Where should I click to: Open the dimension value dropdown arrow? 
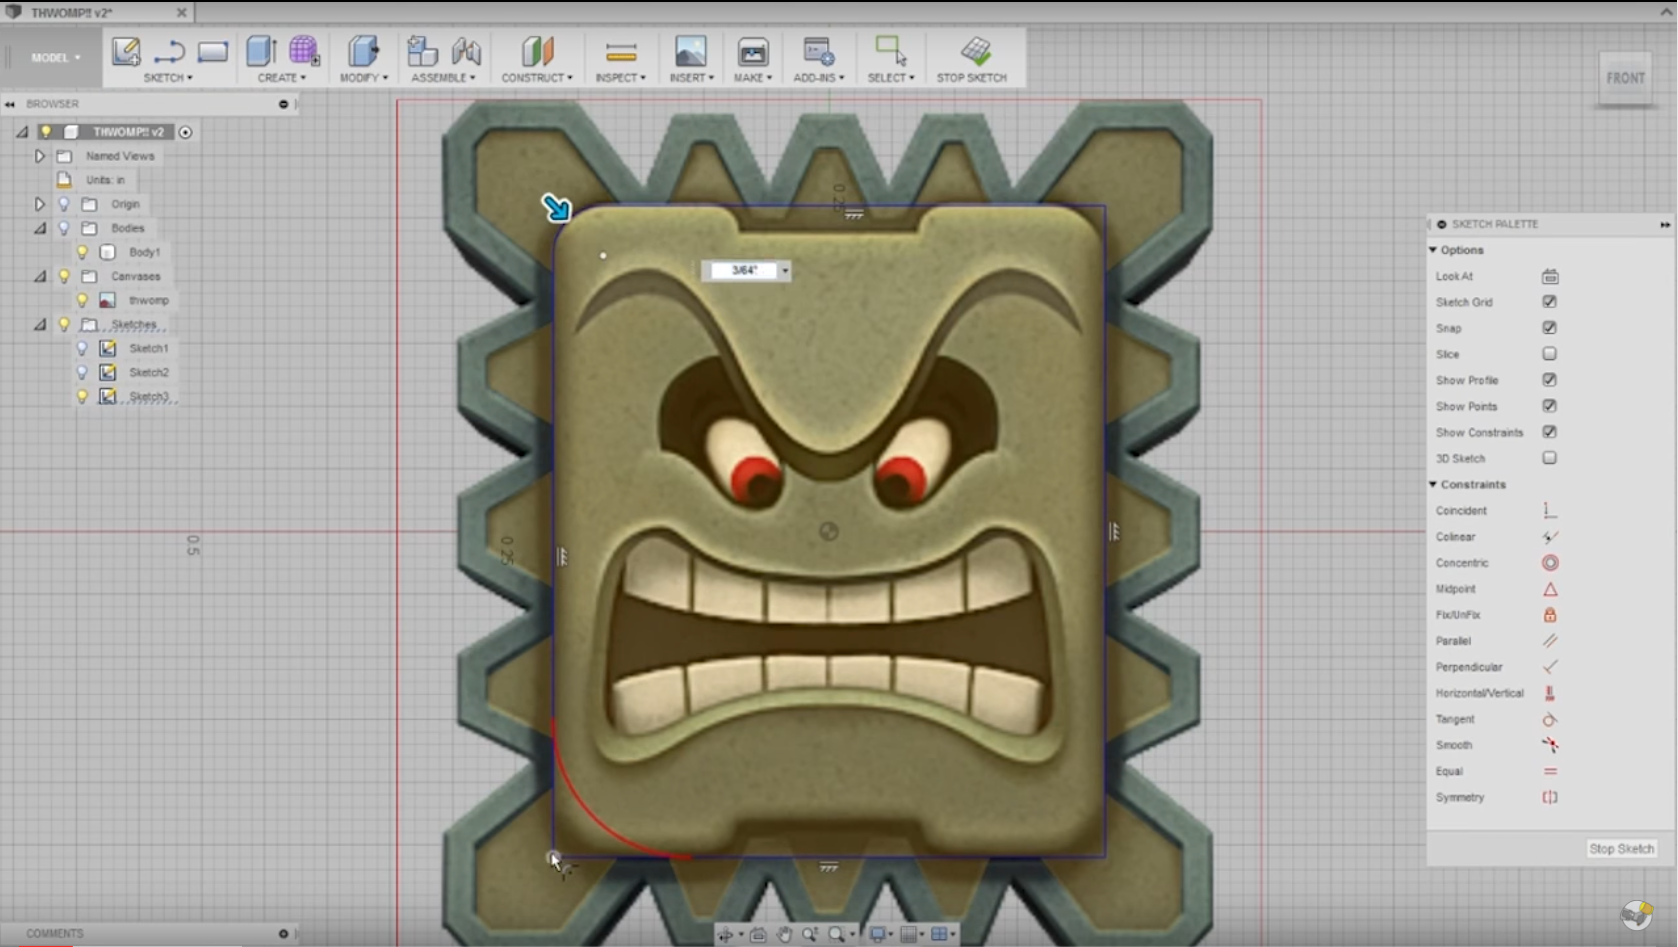(785, 270)
